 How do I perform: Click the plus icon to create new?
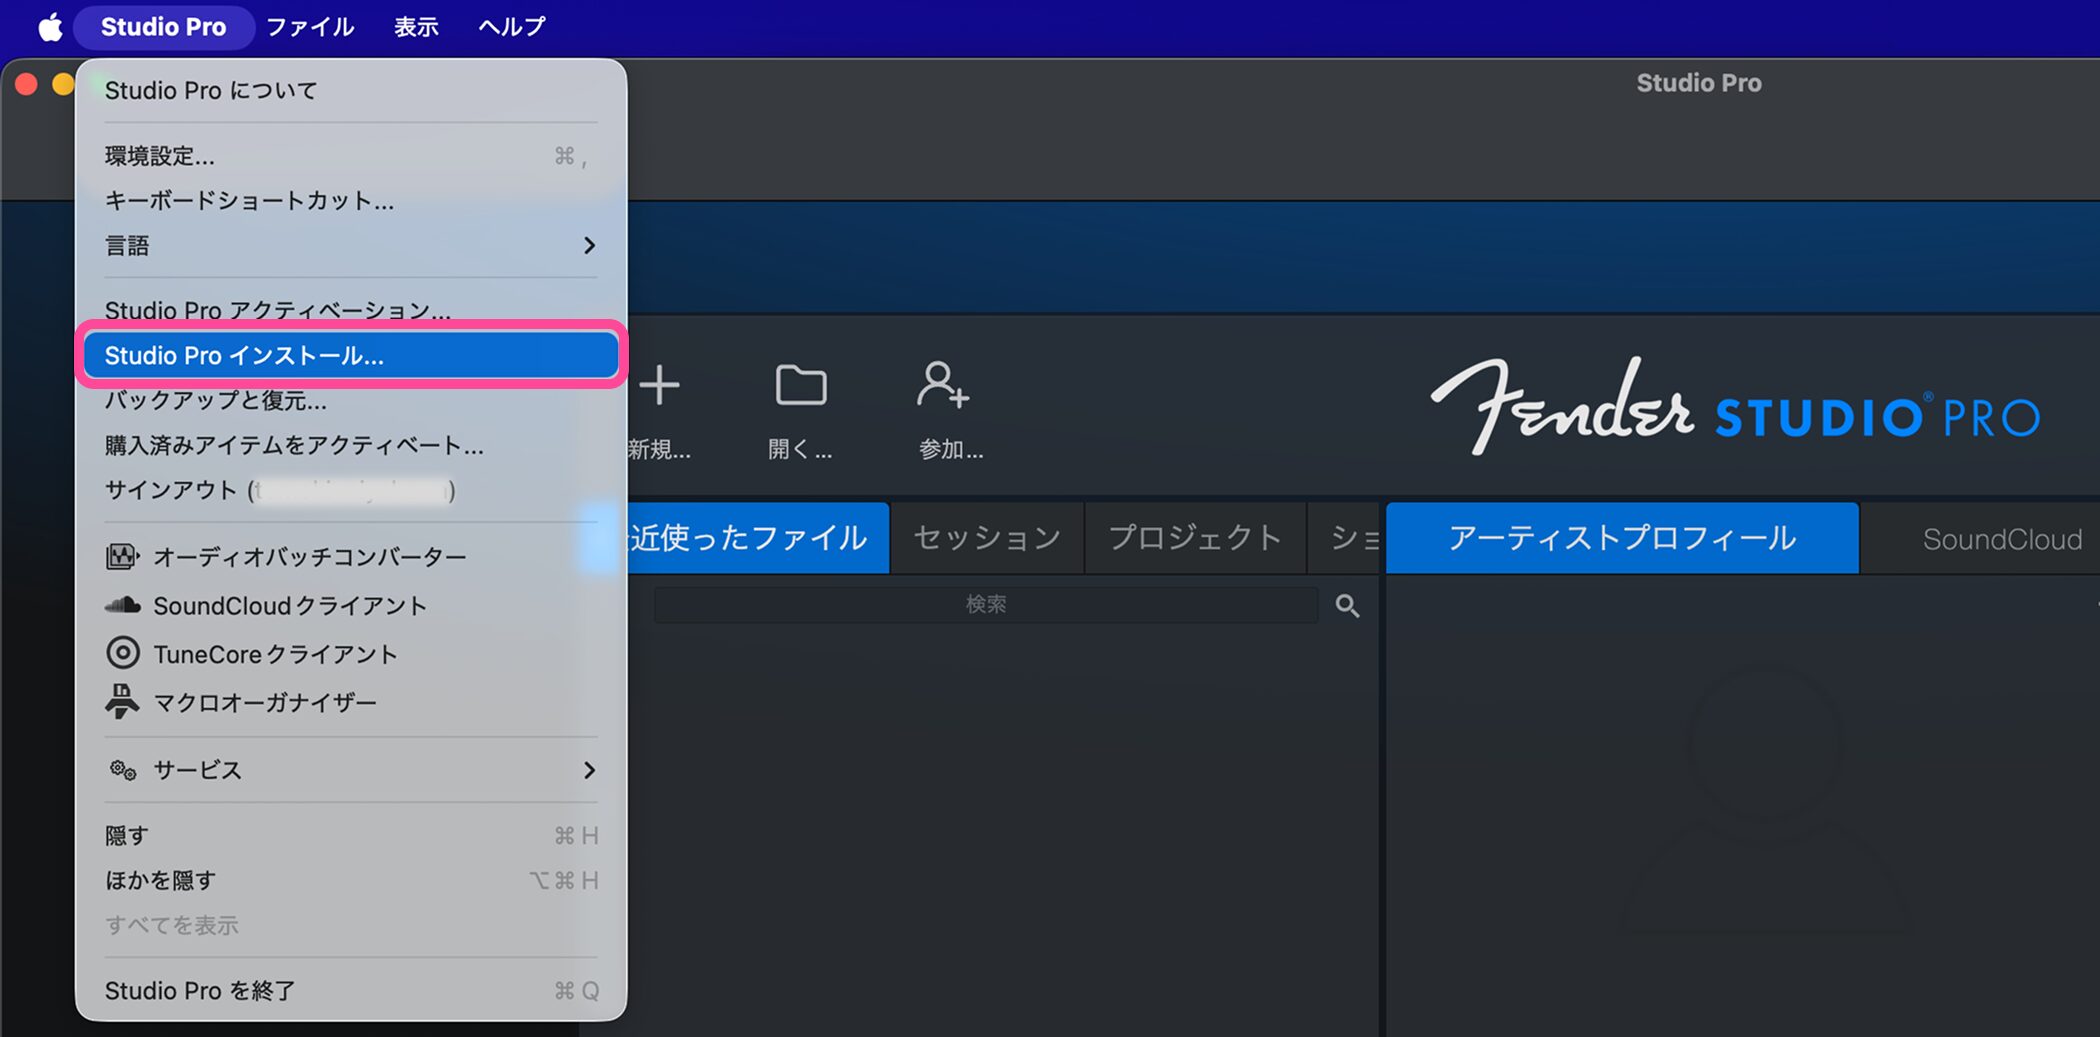pyautogui.click(x=660, y=386)
